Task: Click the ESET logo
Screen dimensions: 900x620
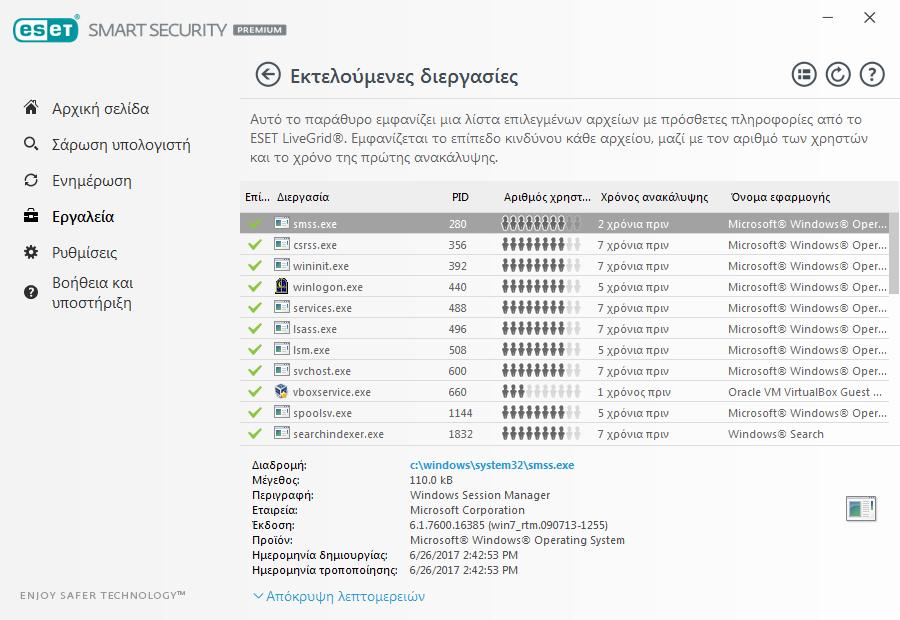Action: [x=46, y=29]
